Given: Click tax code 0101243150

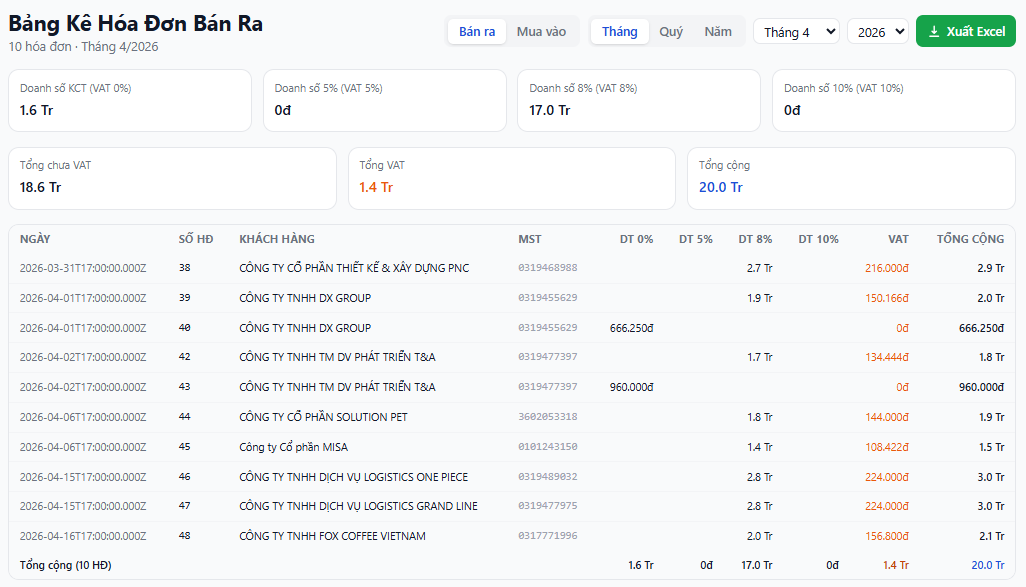Looking at the screenshot, I should click(x=548, y=447).
